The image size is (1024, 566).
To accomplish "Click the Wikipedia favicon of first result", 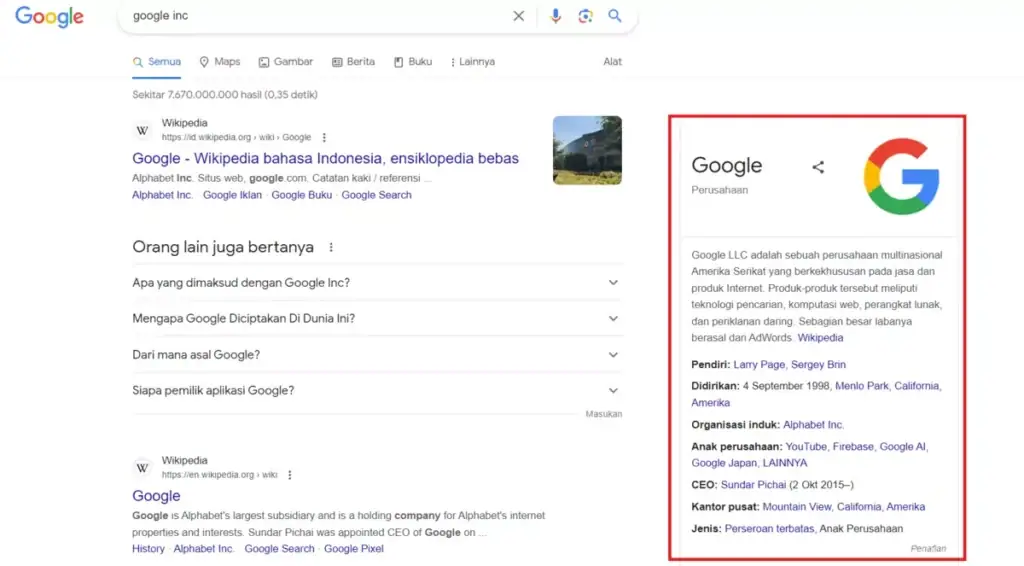I will 142,131.
